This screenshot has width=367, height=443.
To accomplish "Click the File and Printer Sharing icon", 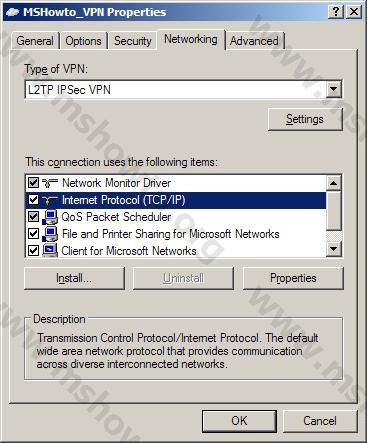I will tap(50, 234).
